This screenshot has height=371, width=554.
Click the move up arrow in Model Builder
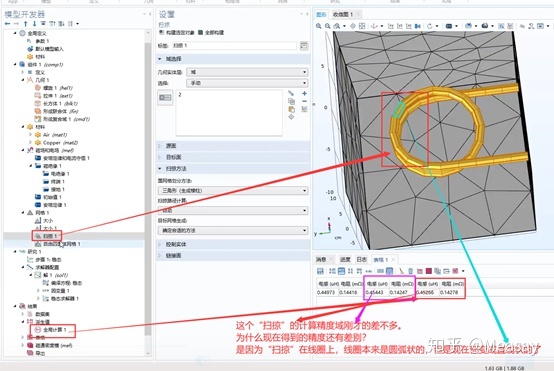click(x=25, y=24)
